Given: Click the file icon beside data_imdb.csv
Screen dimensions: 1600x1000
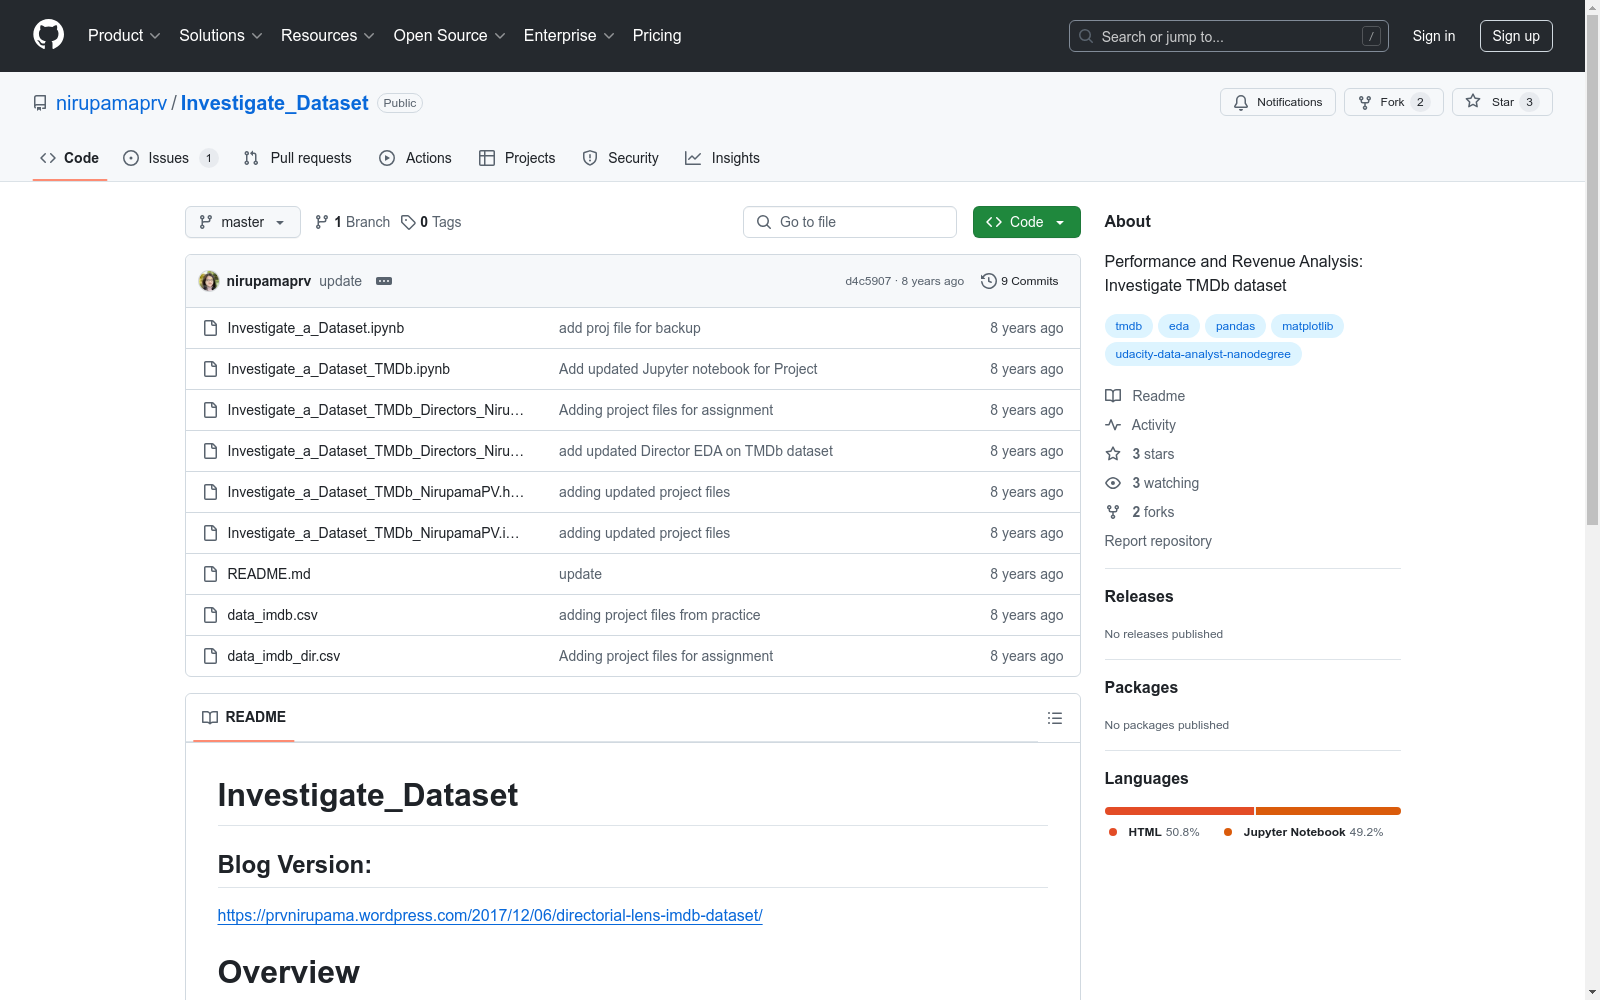Looking at the screenshot, I should 210,615.
